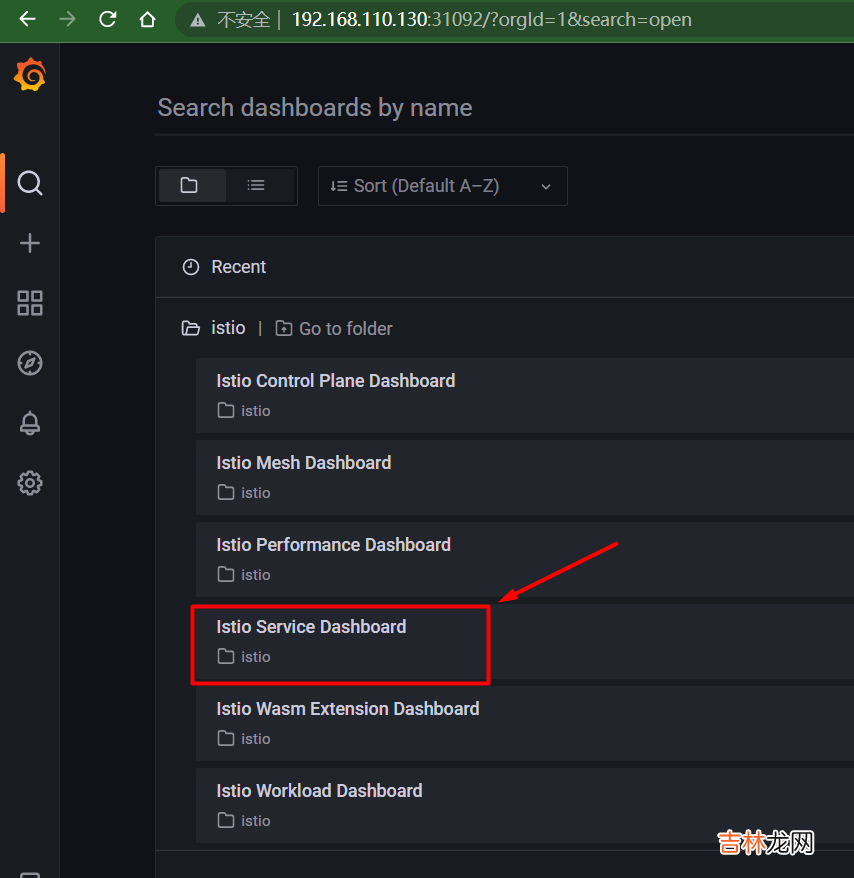The height and width of the screenshot is (878, 854).
Task: Switch to list view layout
Action: 257,186
